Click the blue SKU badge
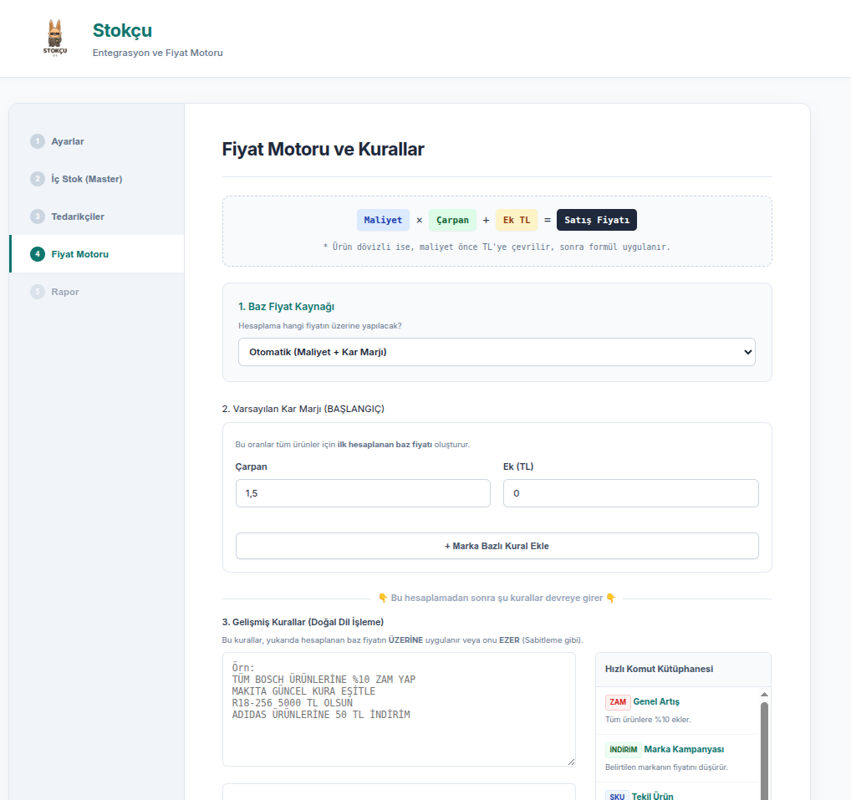The height and width of the screenshot is (800, 851). click(616, 796)
